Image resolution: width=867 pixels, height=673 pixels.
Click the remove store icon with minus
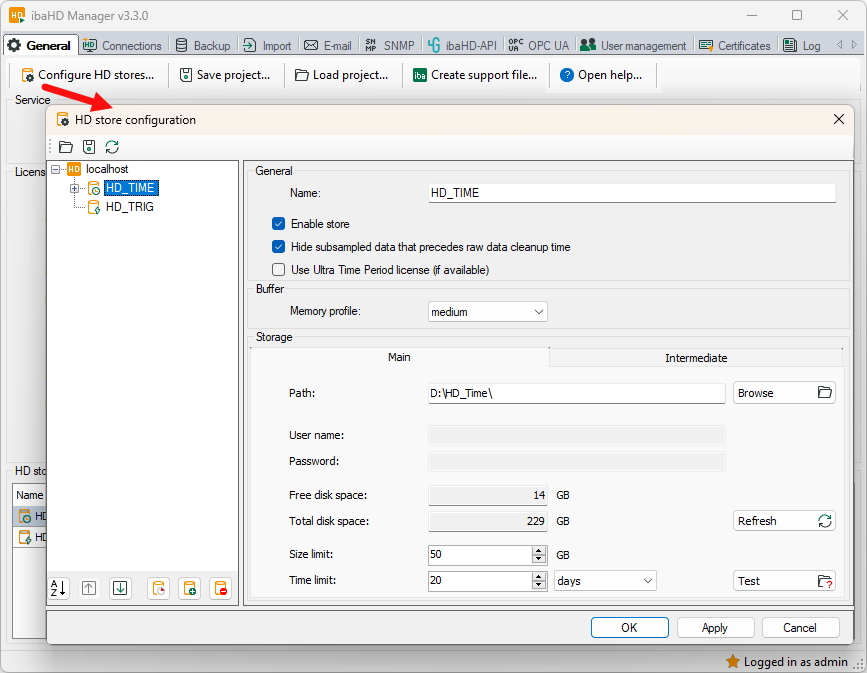[x=221, y=588]
